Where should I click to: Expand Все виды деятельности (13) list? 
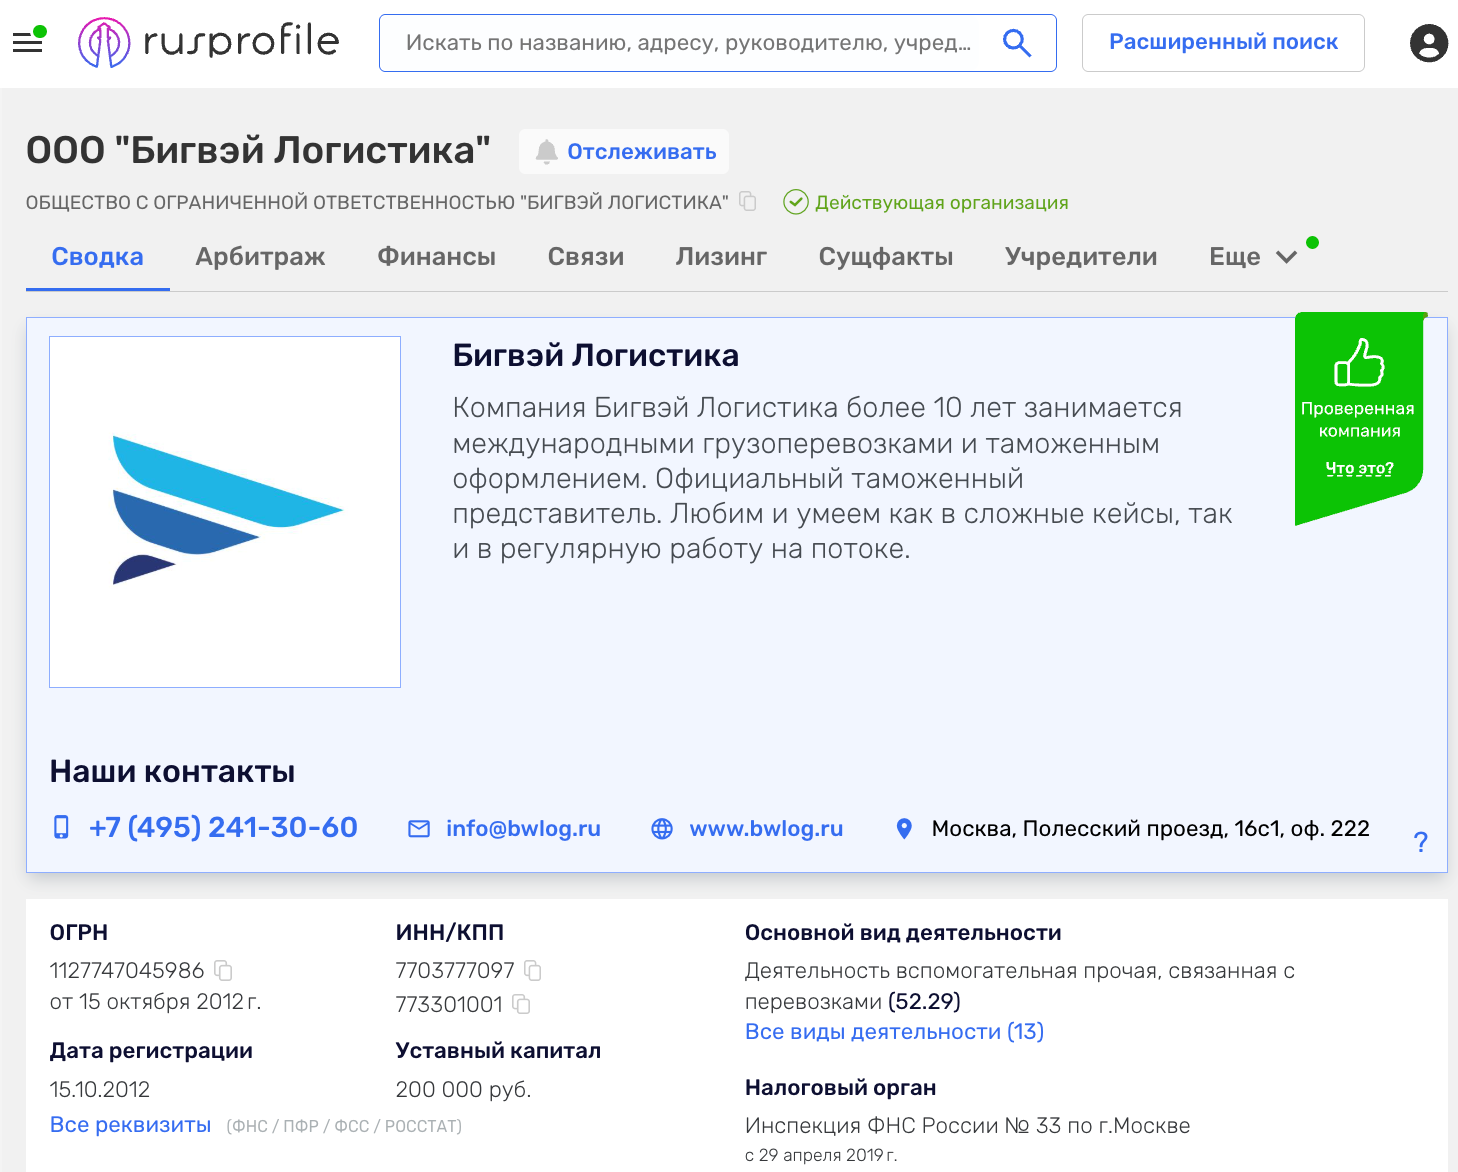click(x=894, y=1032)
